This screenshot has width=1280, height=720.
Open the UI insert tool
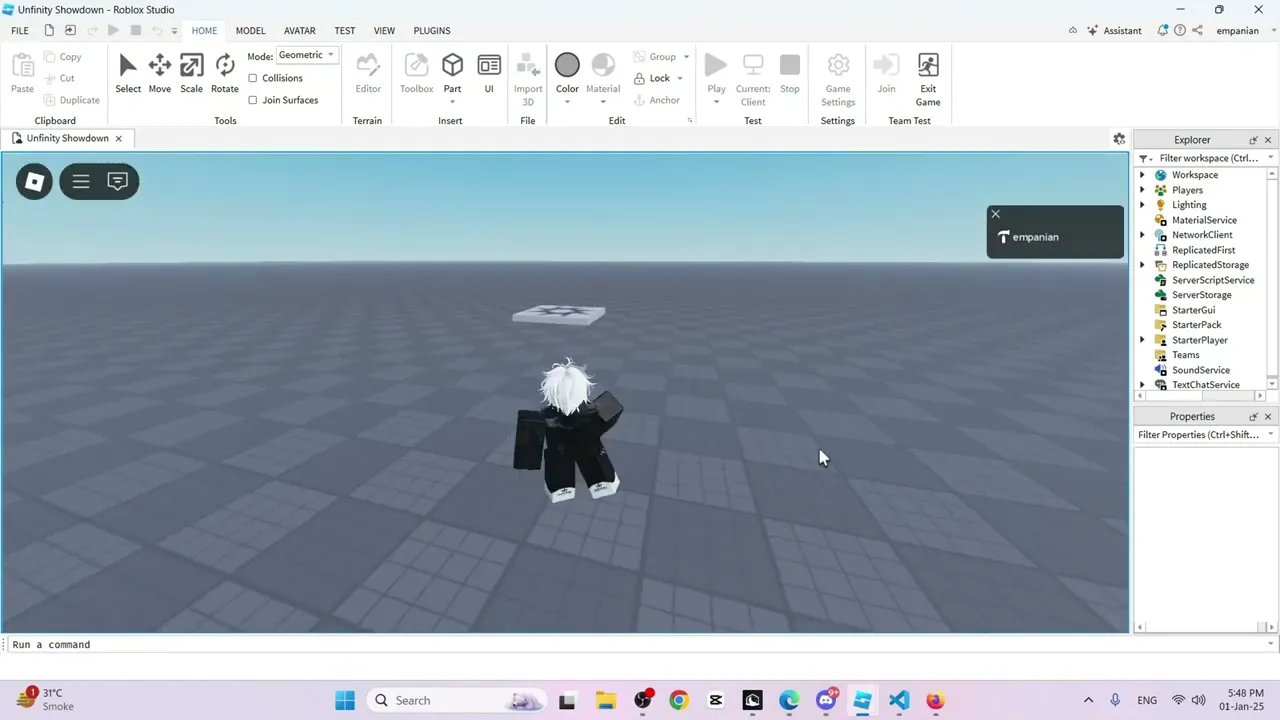pos(489,74)
